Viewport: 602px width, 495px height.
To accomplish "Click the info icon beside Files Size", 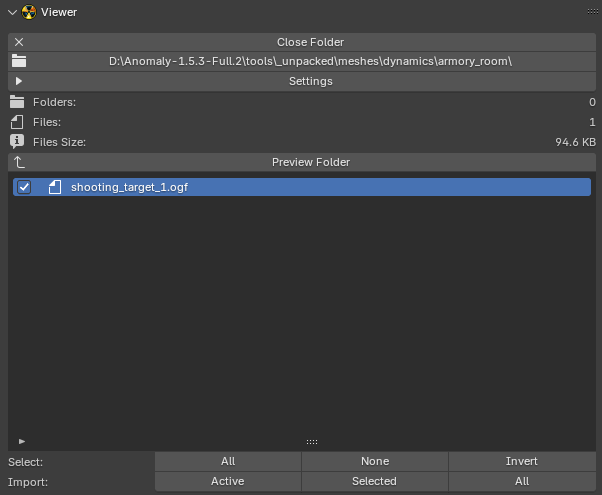I will coord(17,142).
